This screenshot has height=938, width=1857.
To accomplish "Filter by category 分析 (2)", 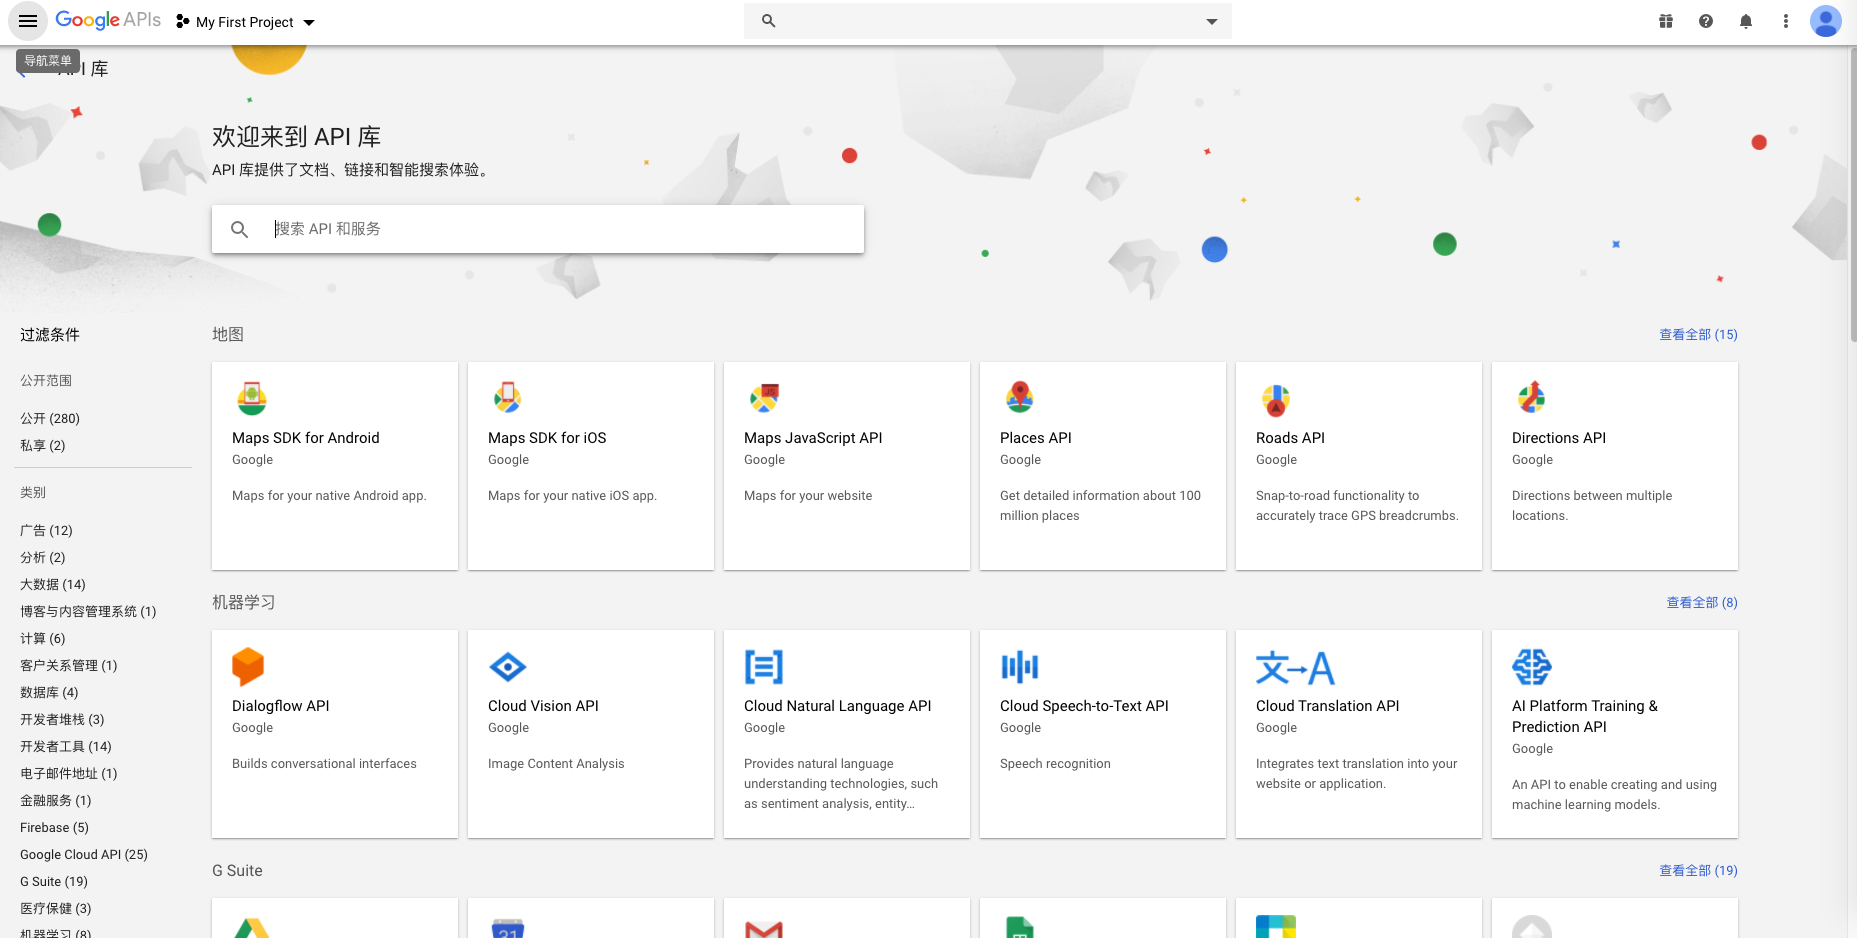I will click(43, 558).
